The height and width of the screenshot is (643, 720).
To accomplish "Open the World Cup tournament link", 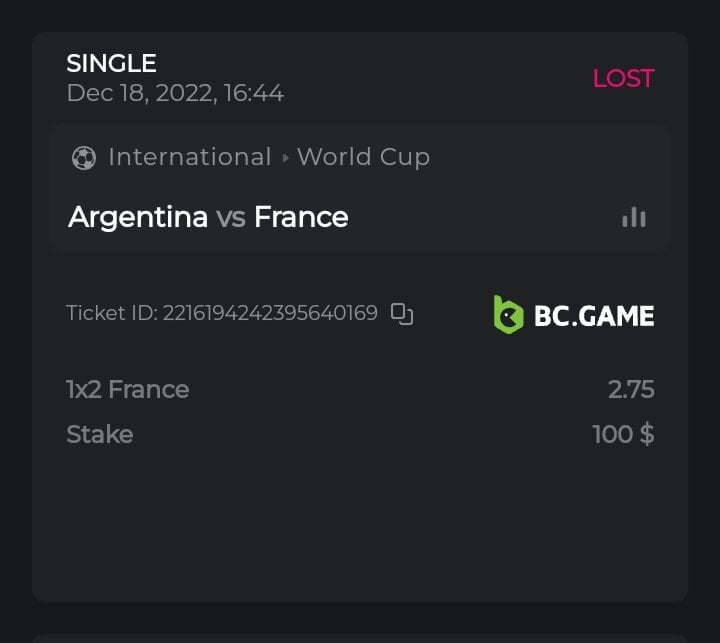I will [363, 157].
